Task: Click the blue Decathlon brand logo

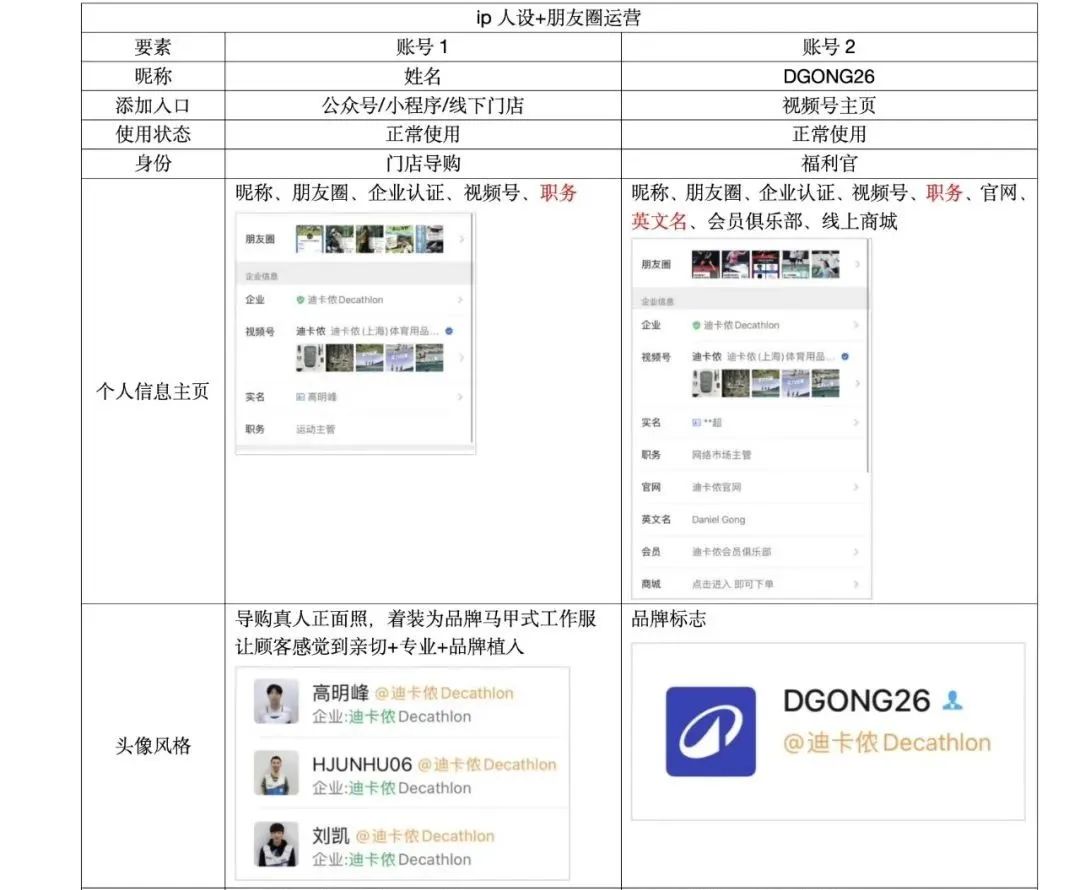Action: pos(710,732)
